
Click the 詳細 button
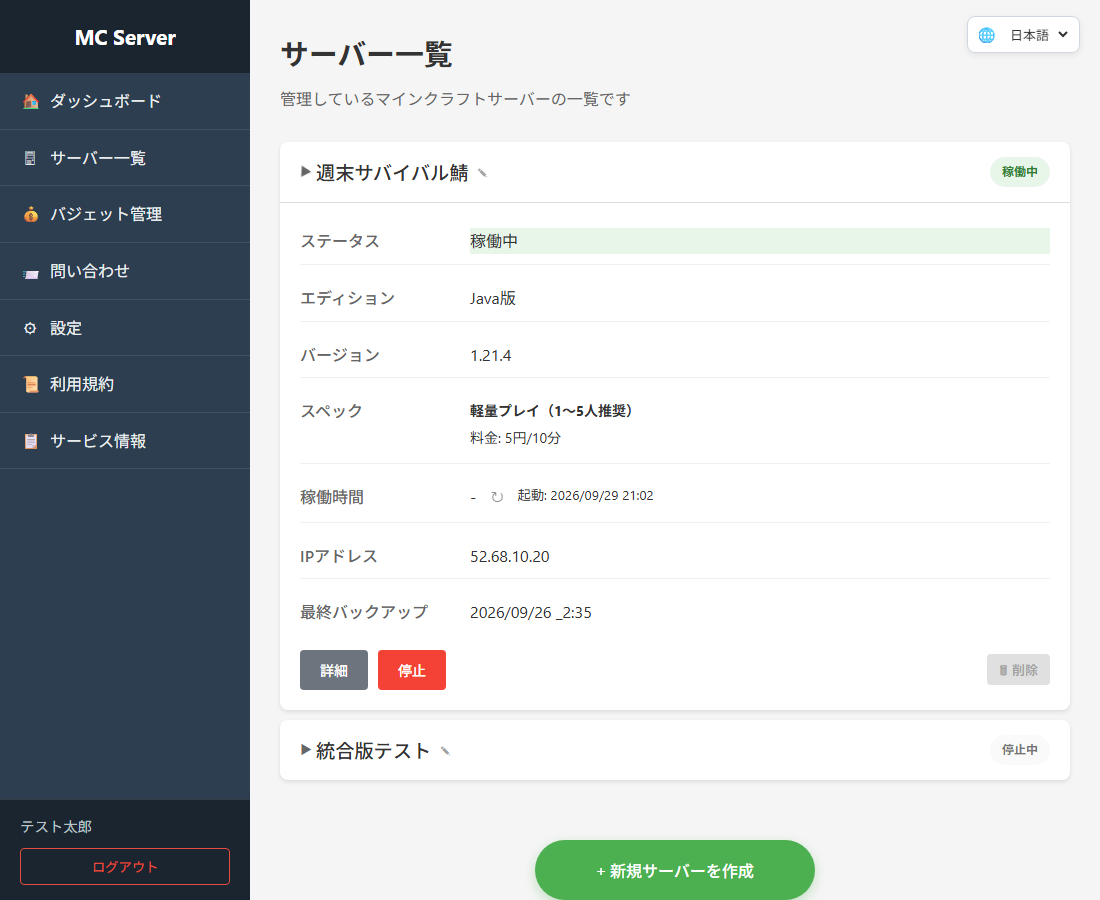[334, 670]
